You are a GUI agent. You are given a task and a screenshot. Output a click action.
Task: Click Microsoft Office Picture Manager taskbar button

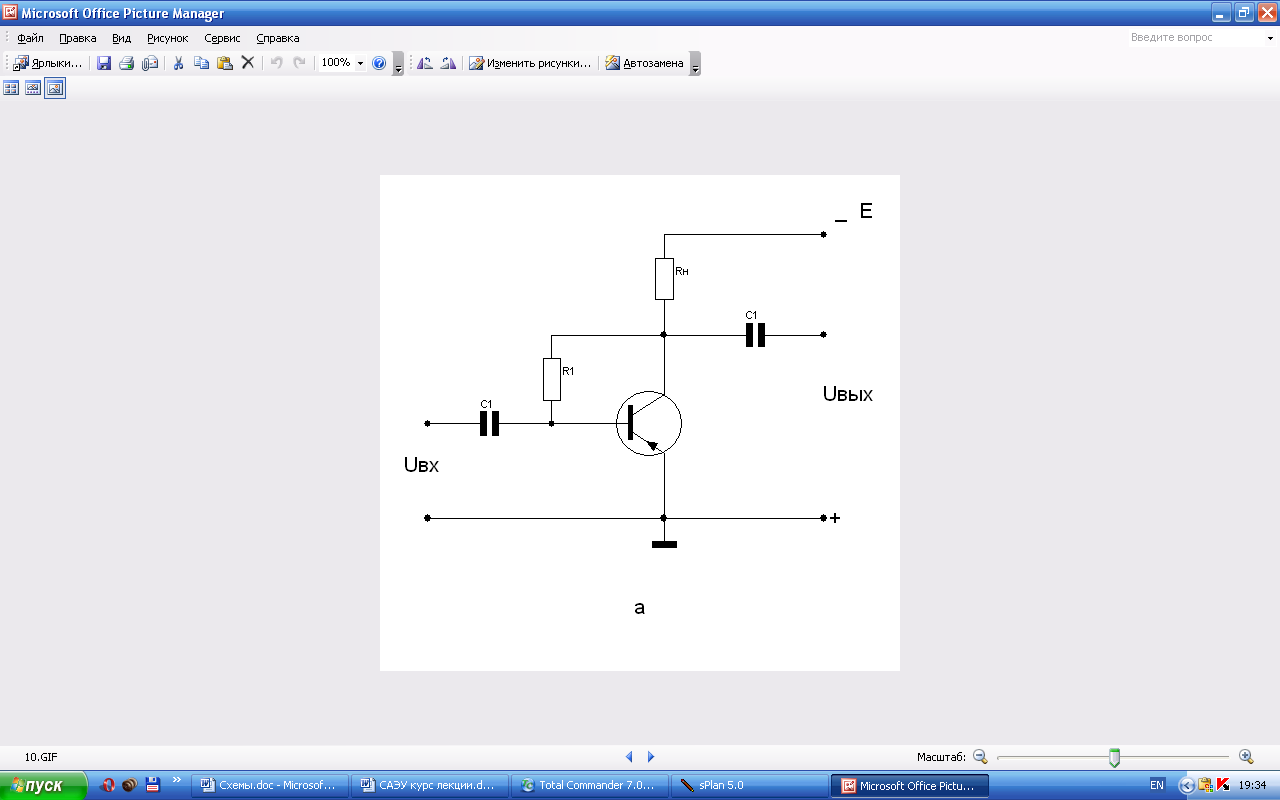click(x=911, y=786)
